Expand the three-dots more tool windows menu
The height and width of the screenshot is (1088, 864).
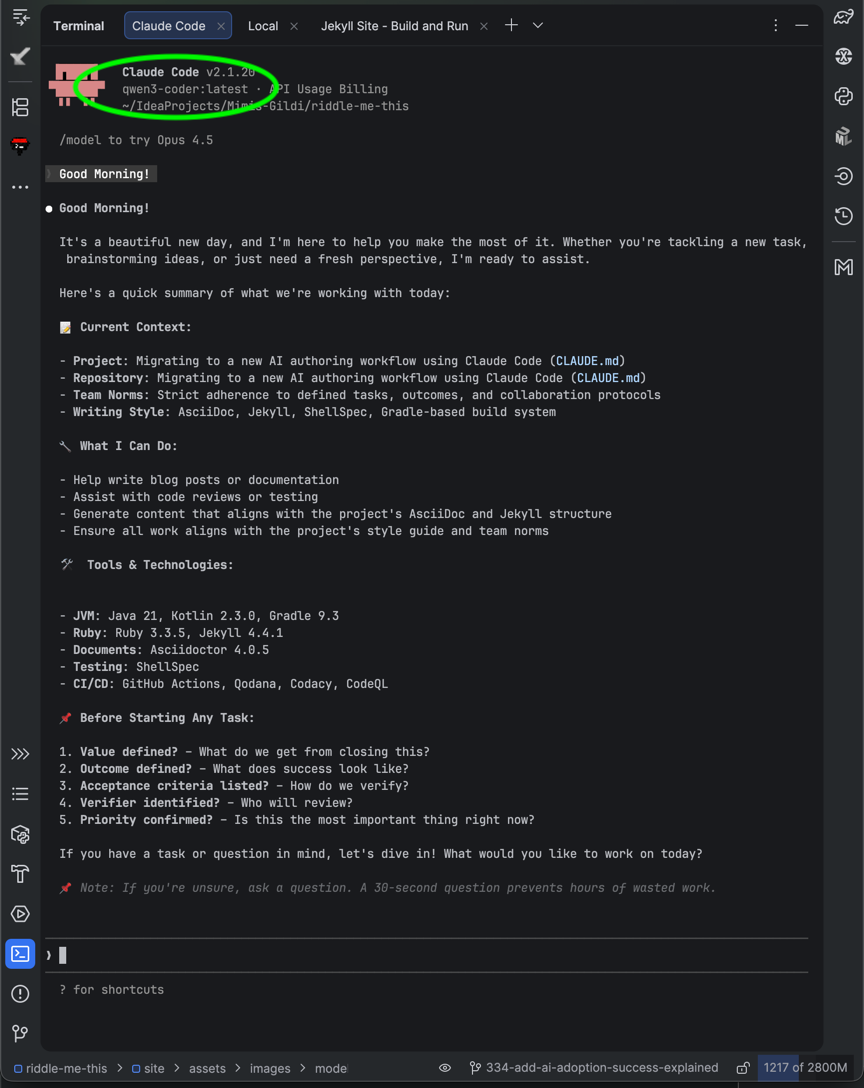click(20, 187)
